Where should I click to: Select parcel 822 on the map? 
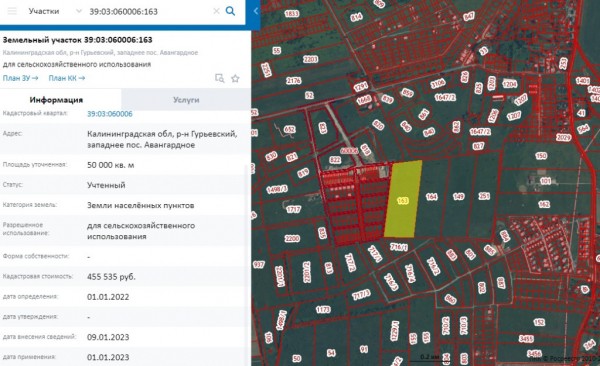pyautogui.click(x=335, y=160)
